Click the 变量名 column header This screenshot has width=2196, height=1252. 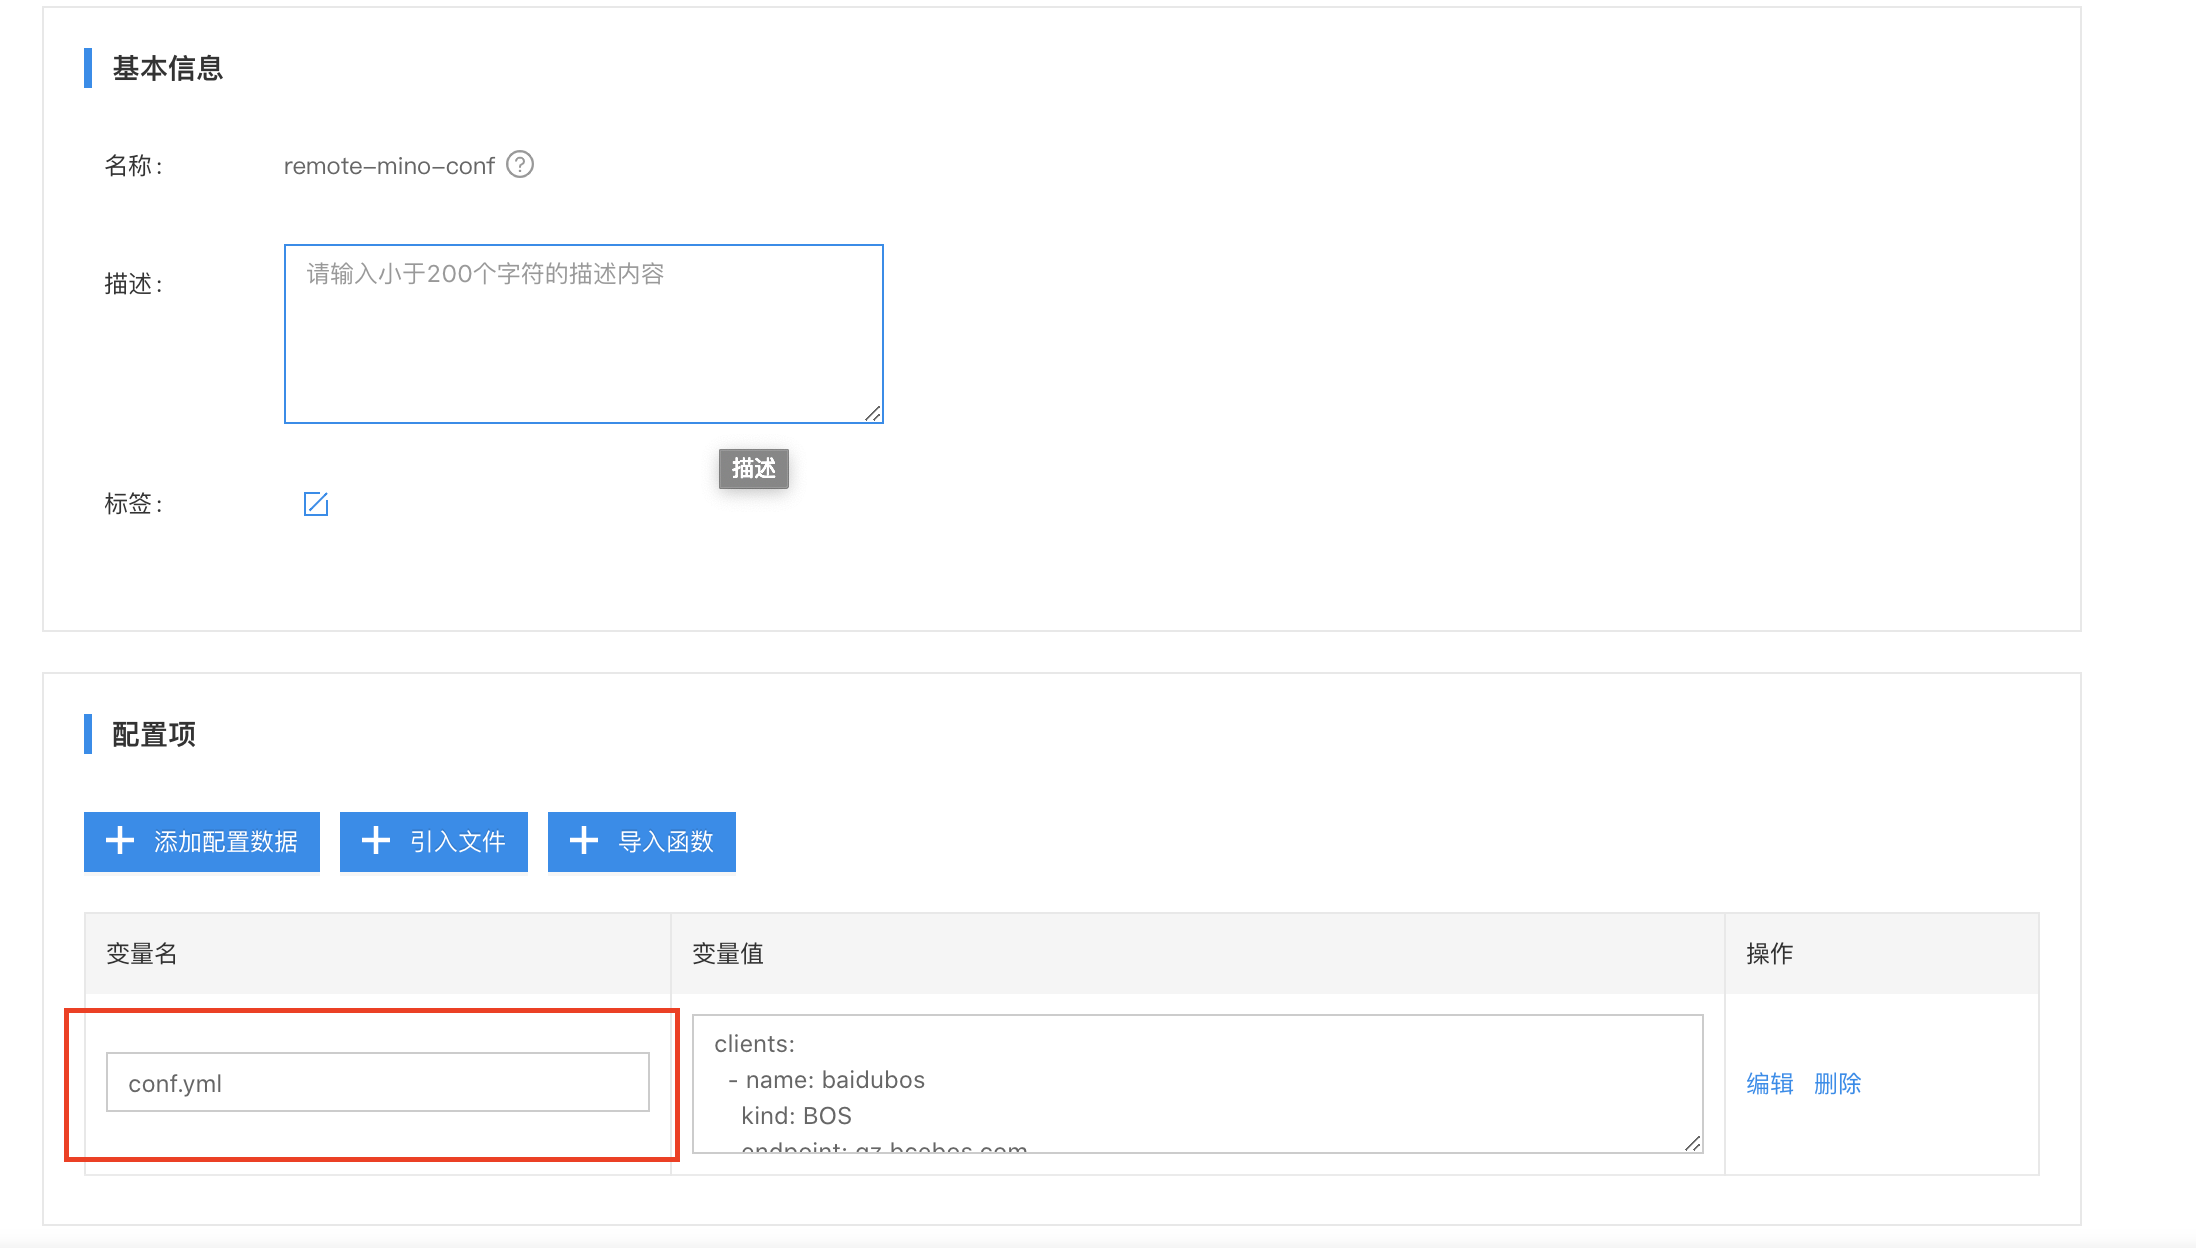(x=378, y=954)
